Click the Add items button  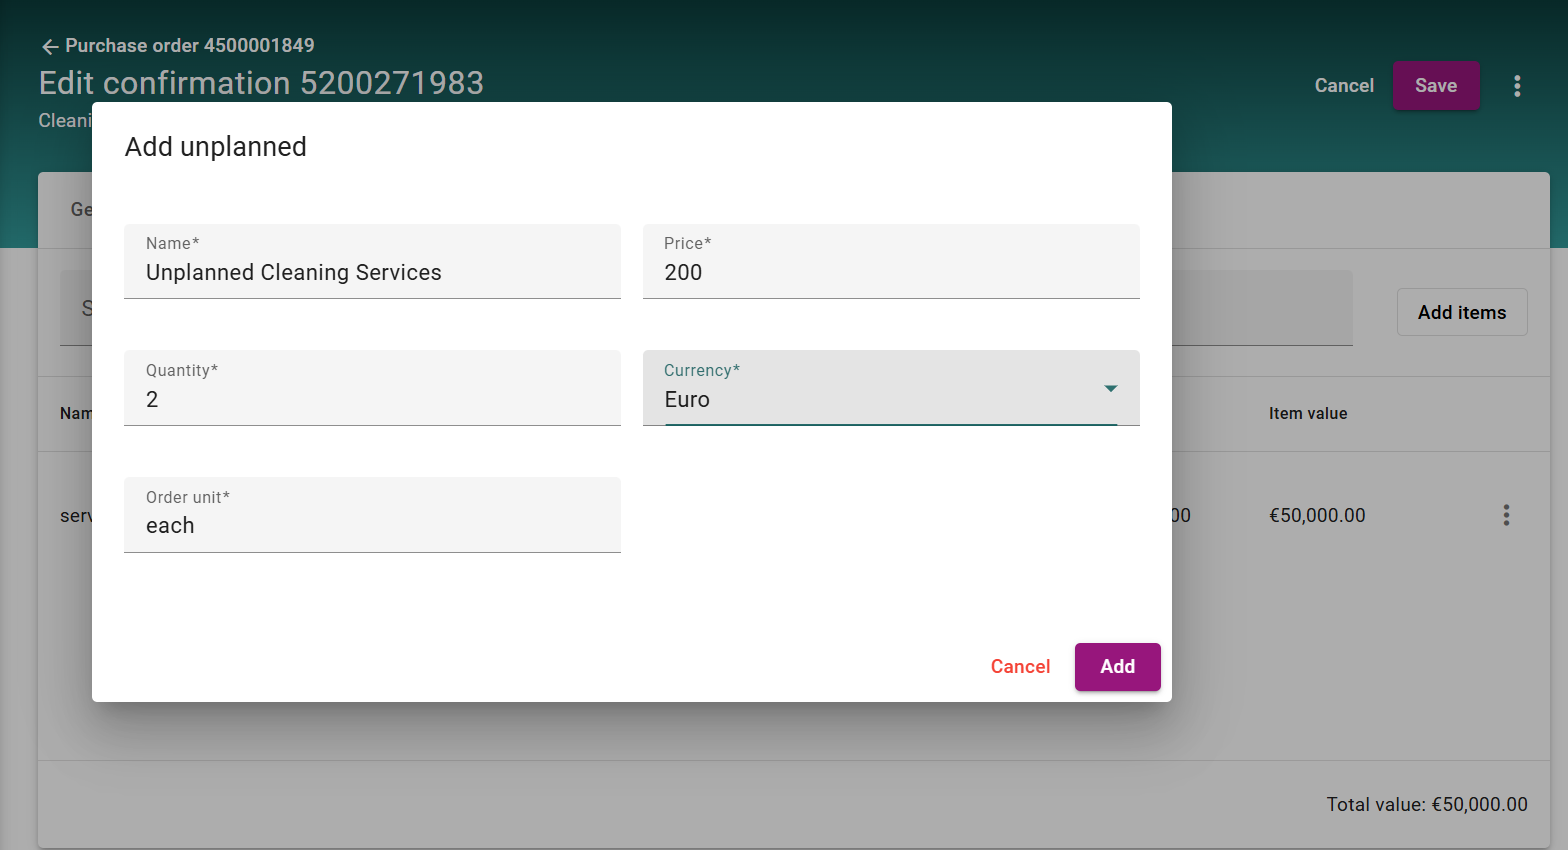click(1461, 312)
